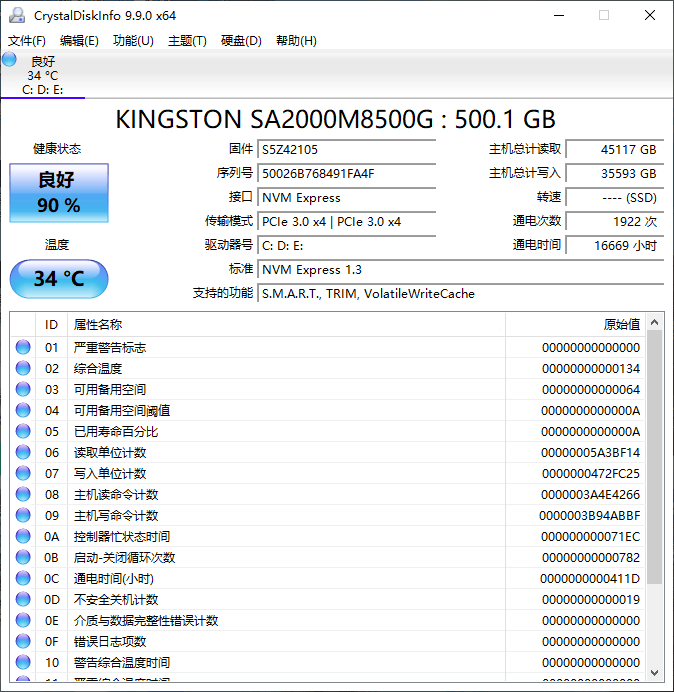Image resolution: width=674 pixels, height=692 pixels.
Task: Click status icon for 介质与数据完整性错误计数 row
Action: point(23,621)
